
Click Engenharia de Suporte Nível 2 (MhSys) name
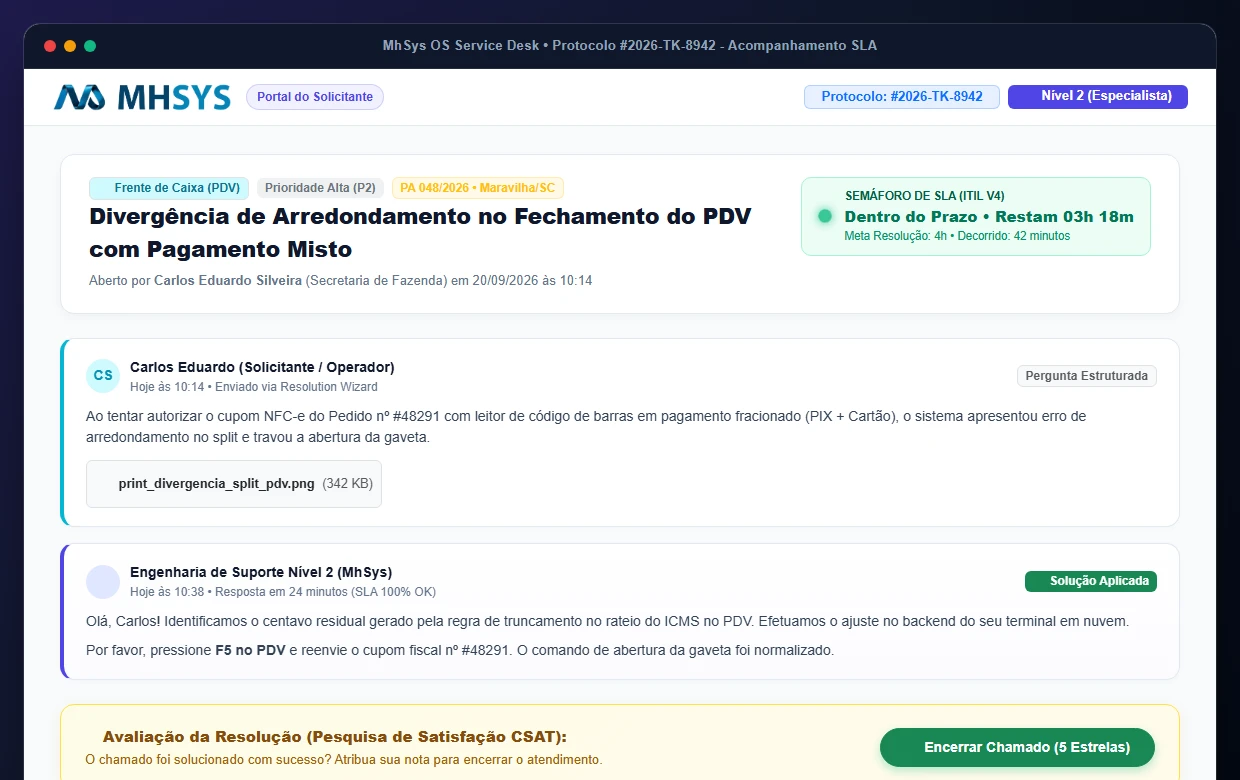[x=261, y=573]
